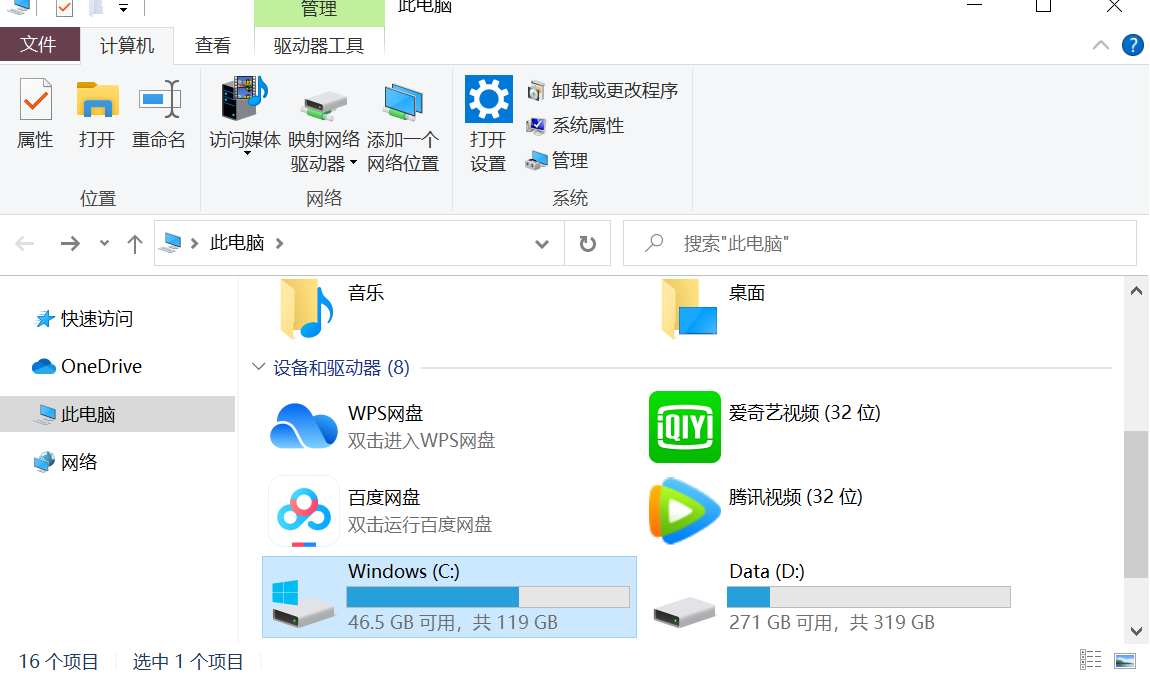The height and width of the screenshot is (679, 1150).
Task: Open the 映射网络驱动器 dropdown arrow
Action: click(x=354, y=163)
